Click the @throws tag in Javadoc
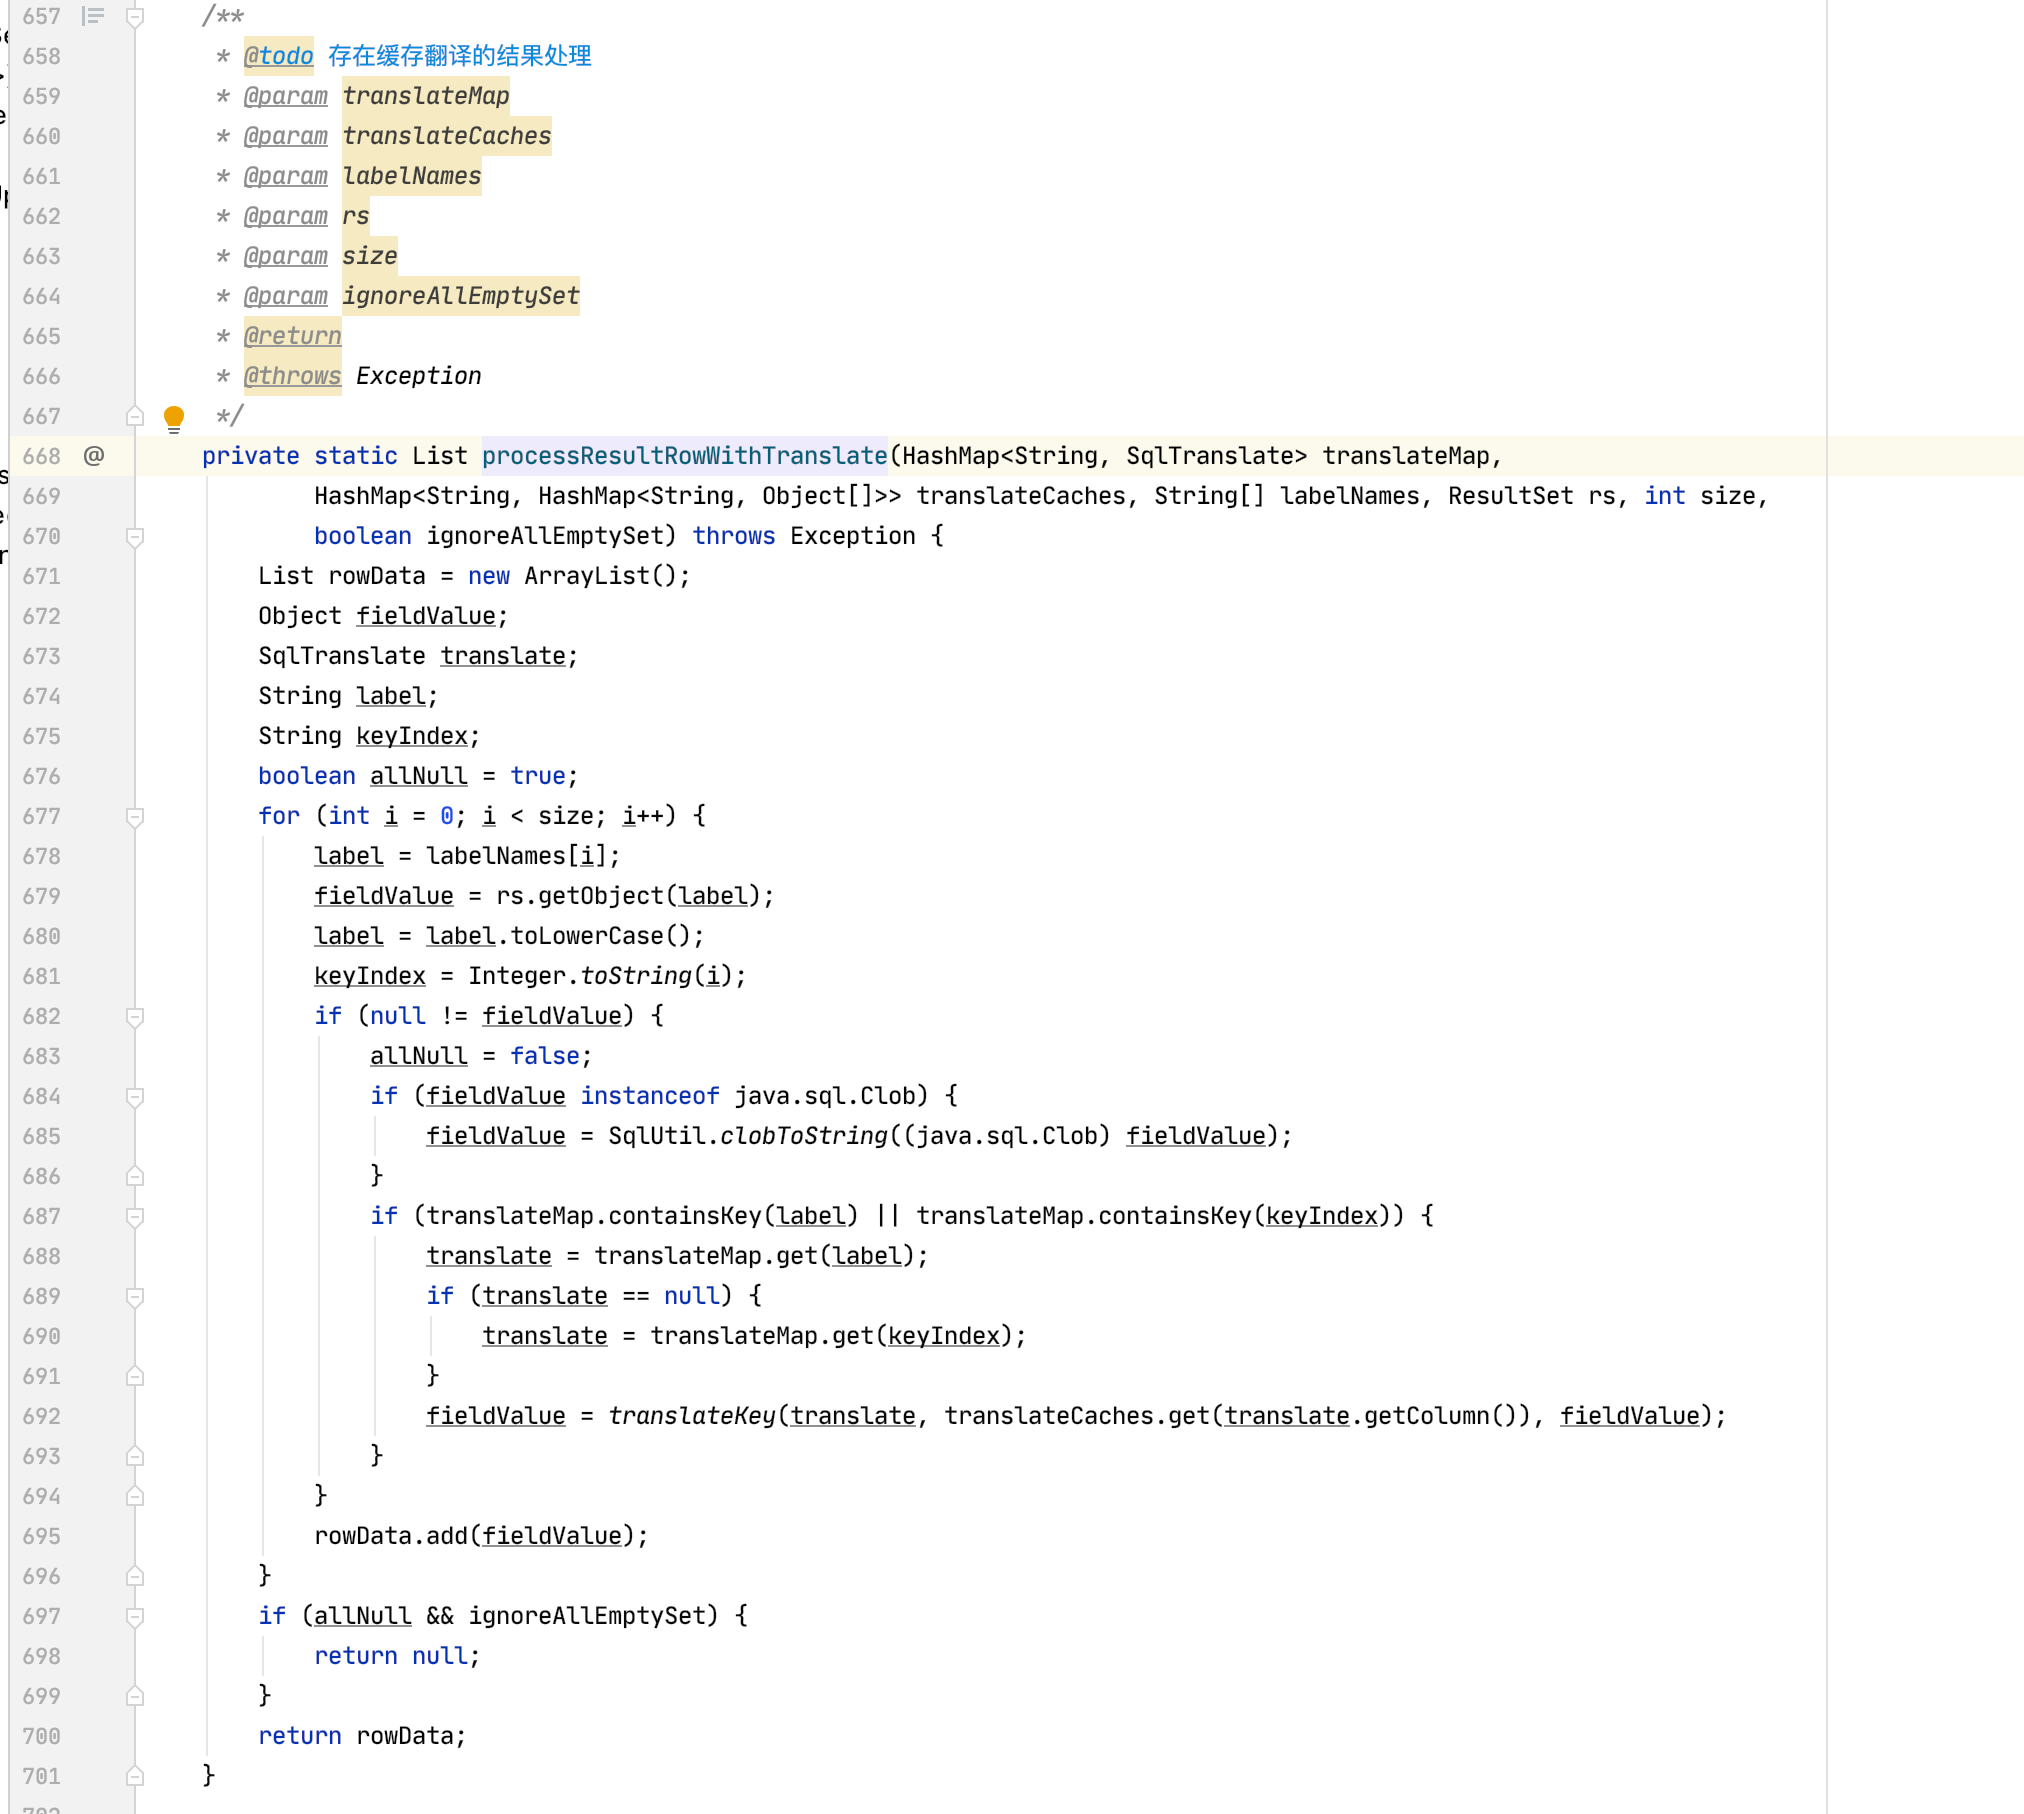The height and width of the screenshot is (1814, 2024). (x=292, y=376)
